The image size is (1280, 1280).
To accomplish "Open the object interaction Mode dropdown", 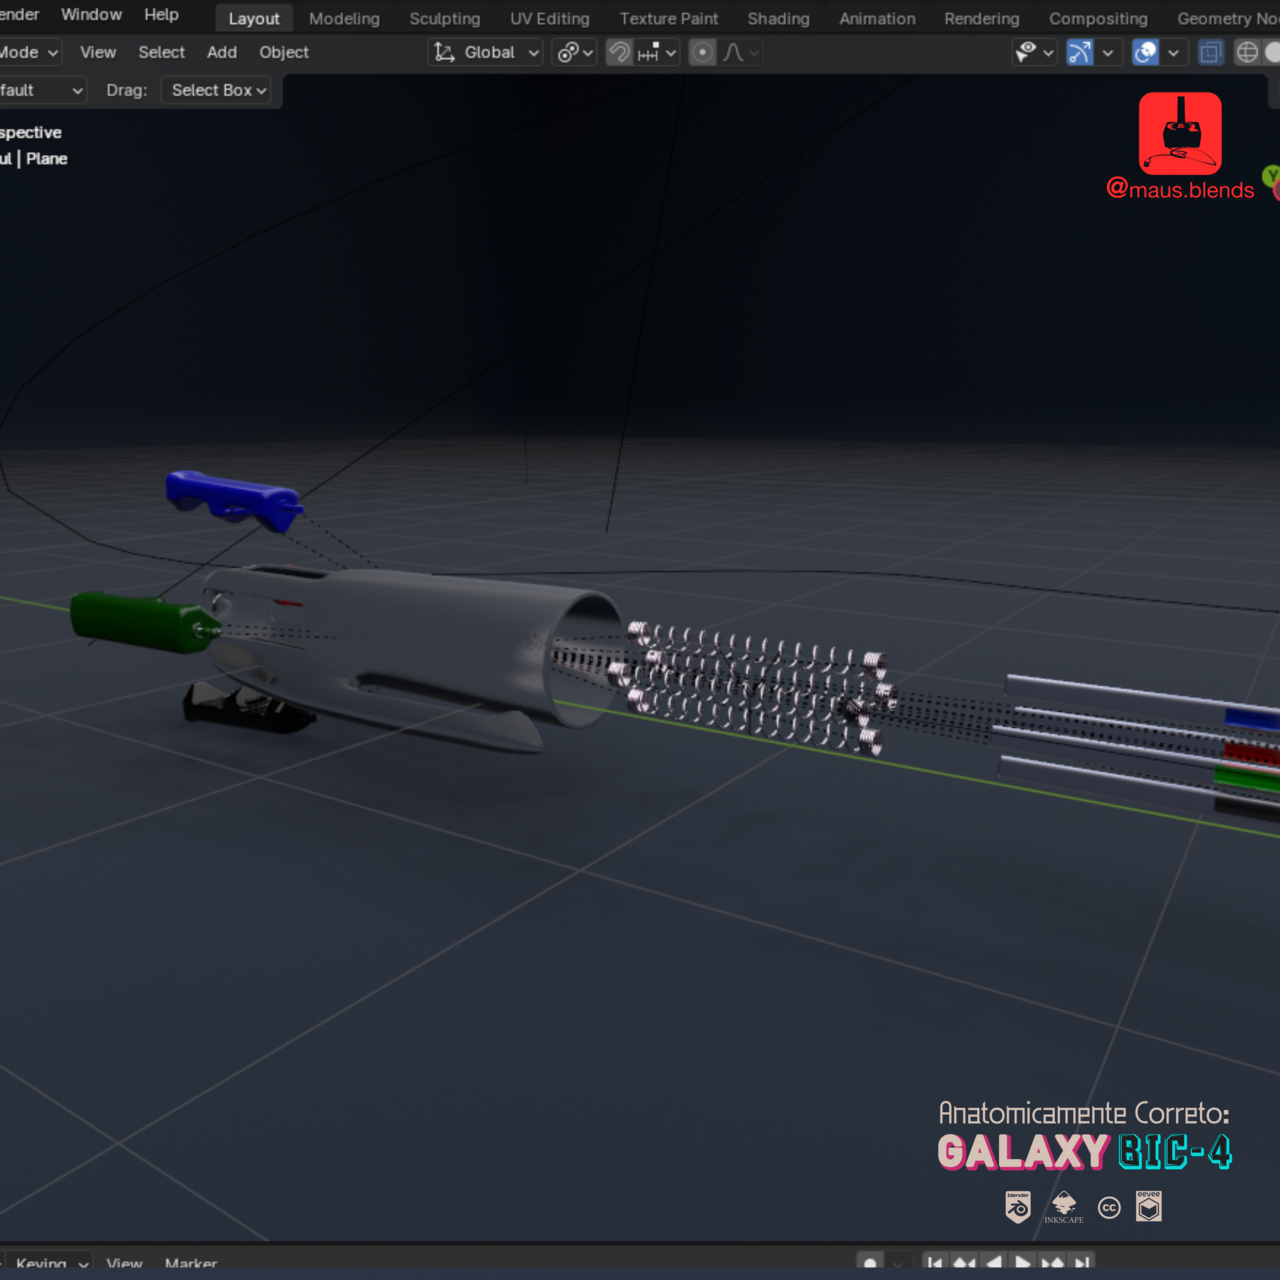I will (30, 52).
